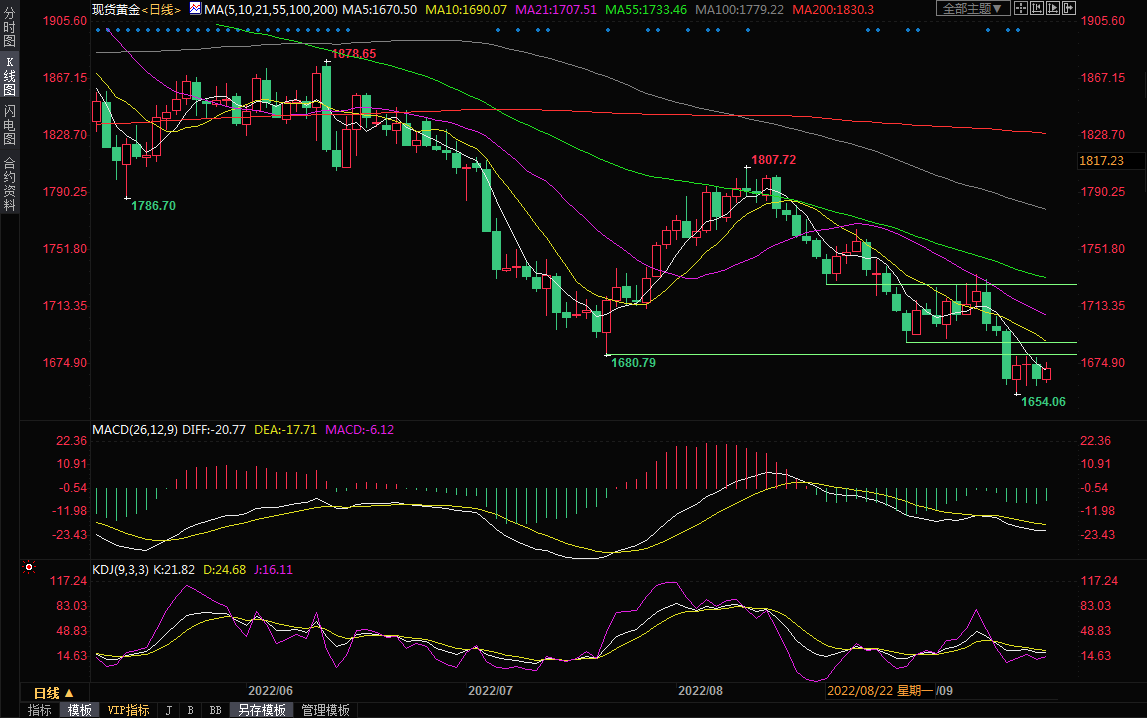Click the J:16.11 value
This screenshot has width=1147, height=718.
click(x=273, y=569)
